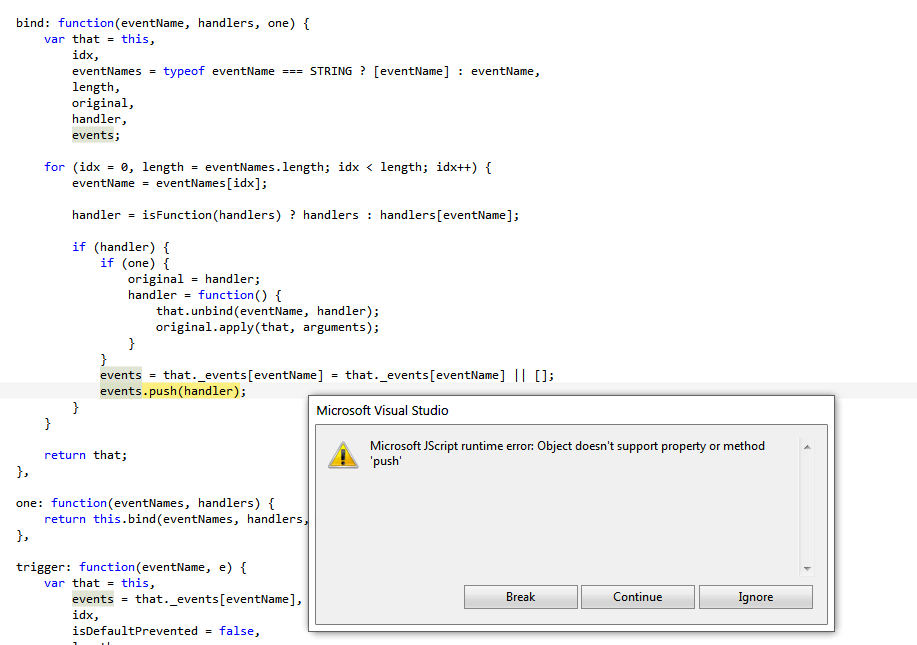Click 'return this.bind(eventNames' line
The height and width of the screenshot is (645, 917).
[176, 519]
